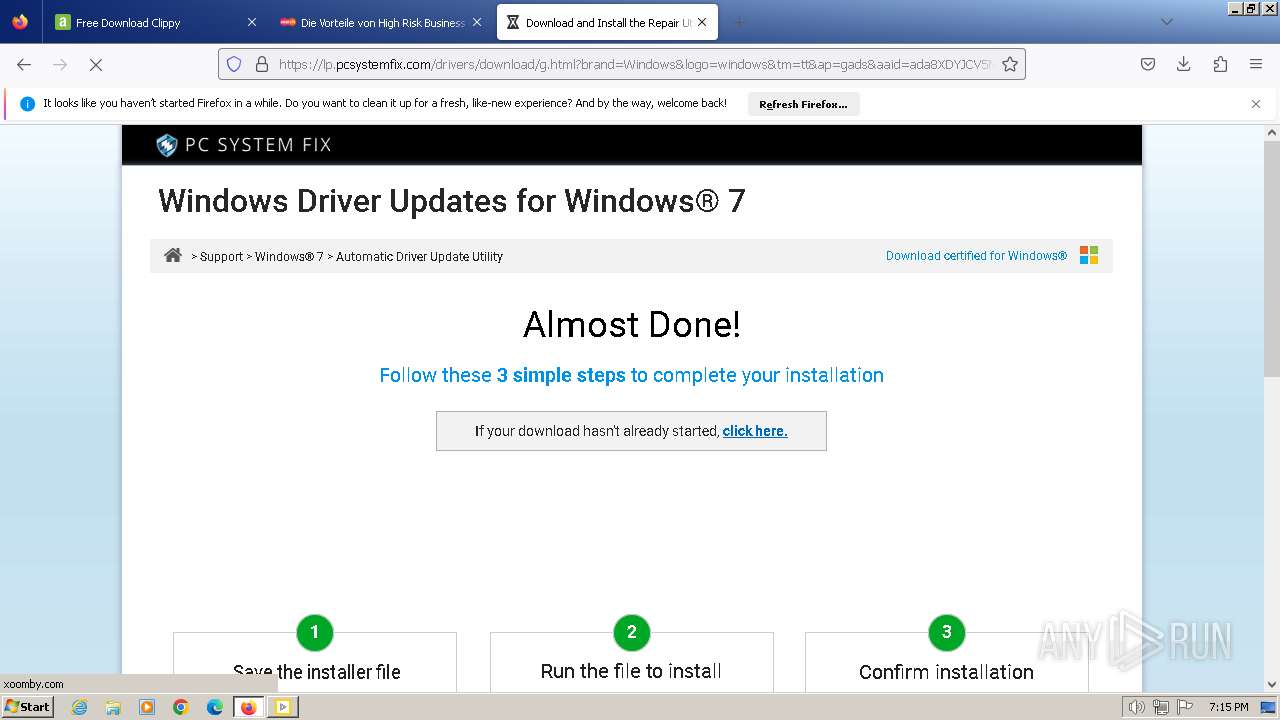This screenshot has height=720, width=1280.
Task: Select 'Run the file to install' step
Action: 631,671
